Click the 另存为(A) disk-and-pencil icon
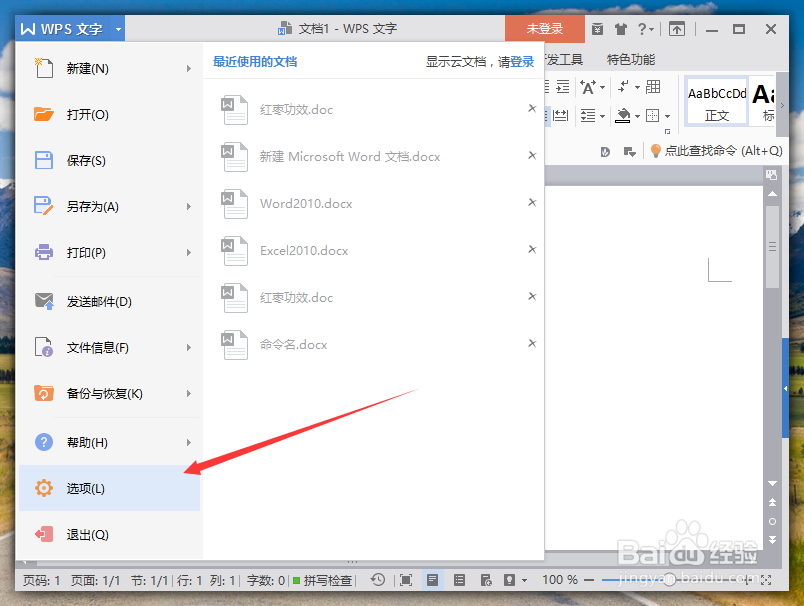The height and width of the screenshot is (606, 804). point(44,206)
